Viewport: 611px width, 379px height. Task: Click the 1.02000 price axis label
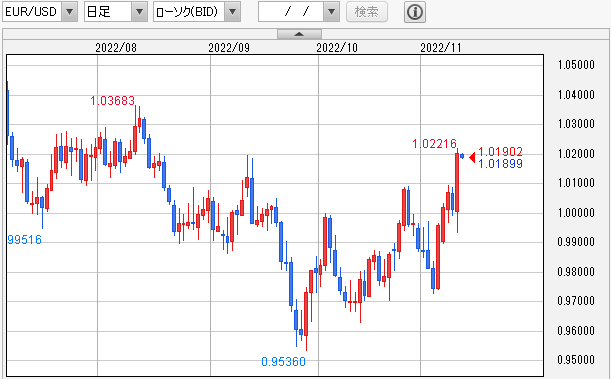pos(576,153)
